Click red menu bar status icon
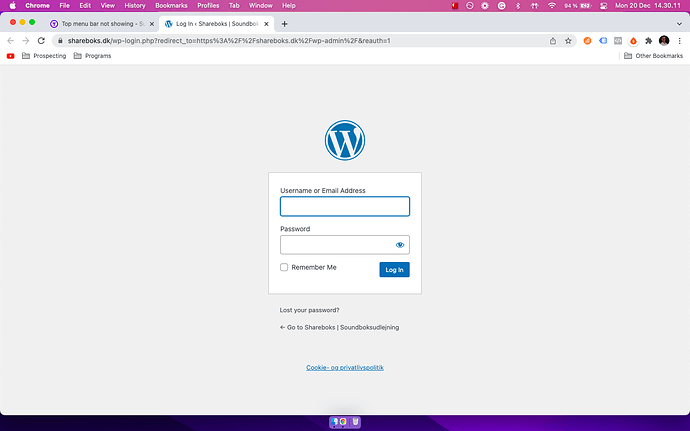The height and width of the screenshot is (431, 690). (455, 6)
